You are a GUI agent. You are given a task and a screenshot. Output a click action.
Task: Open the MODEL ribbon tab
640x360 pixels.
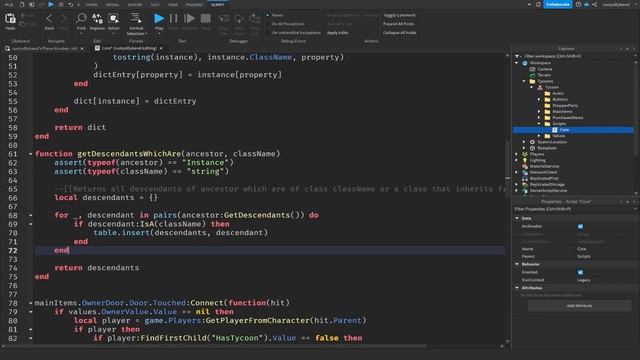tap(113, 4)
